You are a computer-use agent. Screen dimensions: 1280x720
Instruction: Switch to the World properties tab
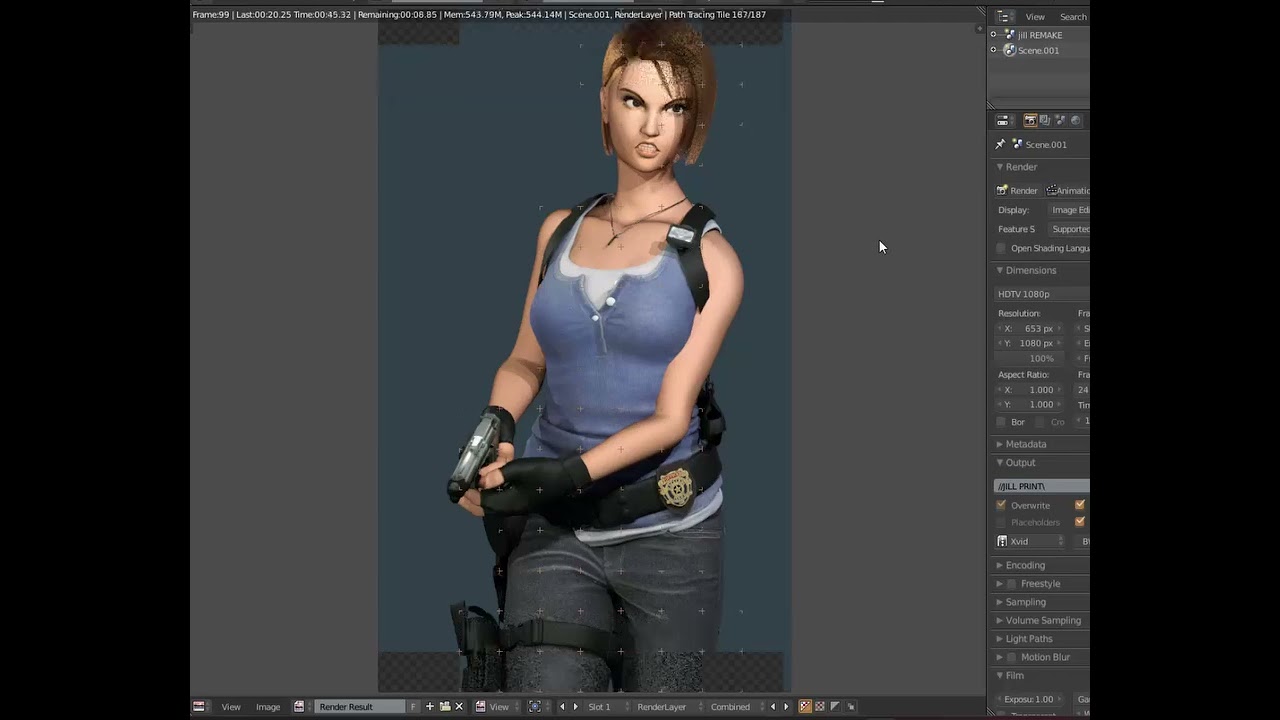tap(1076, 120)
